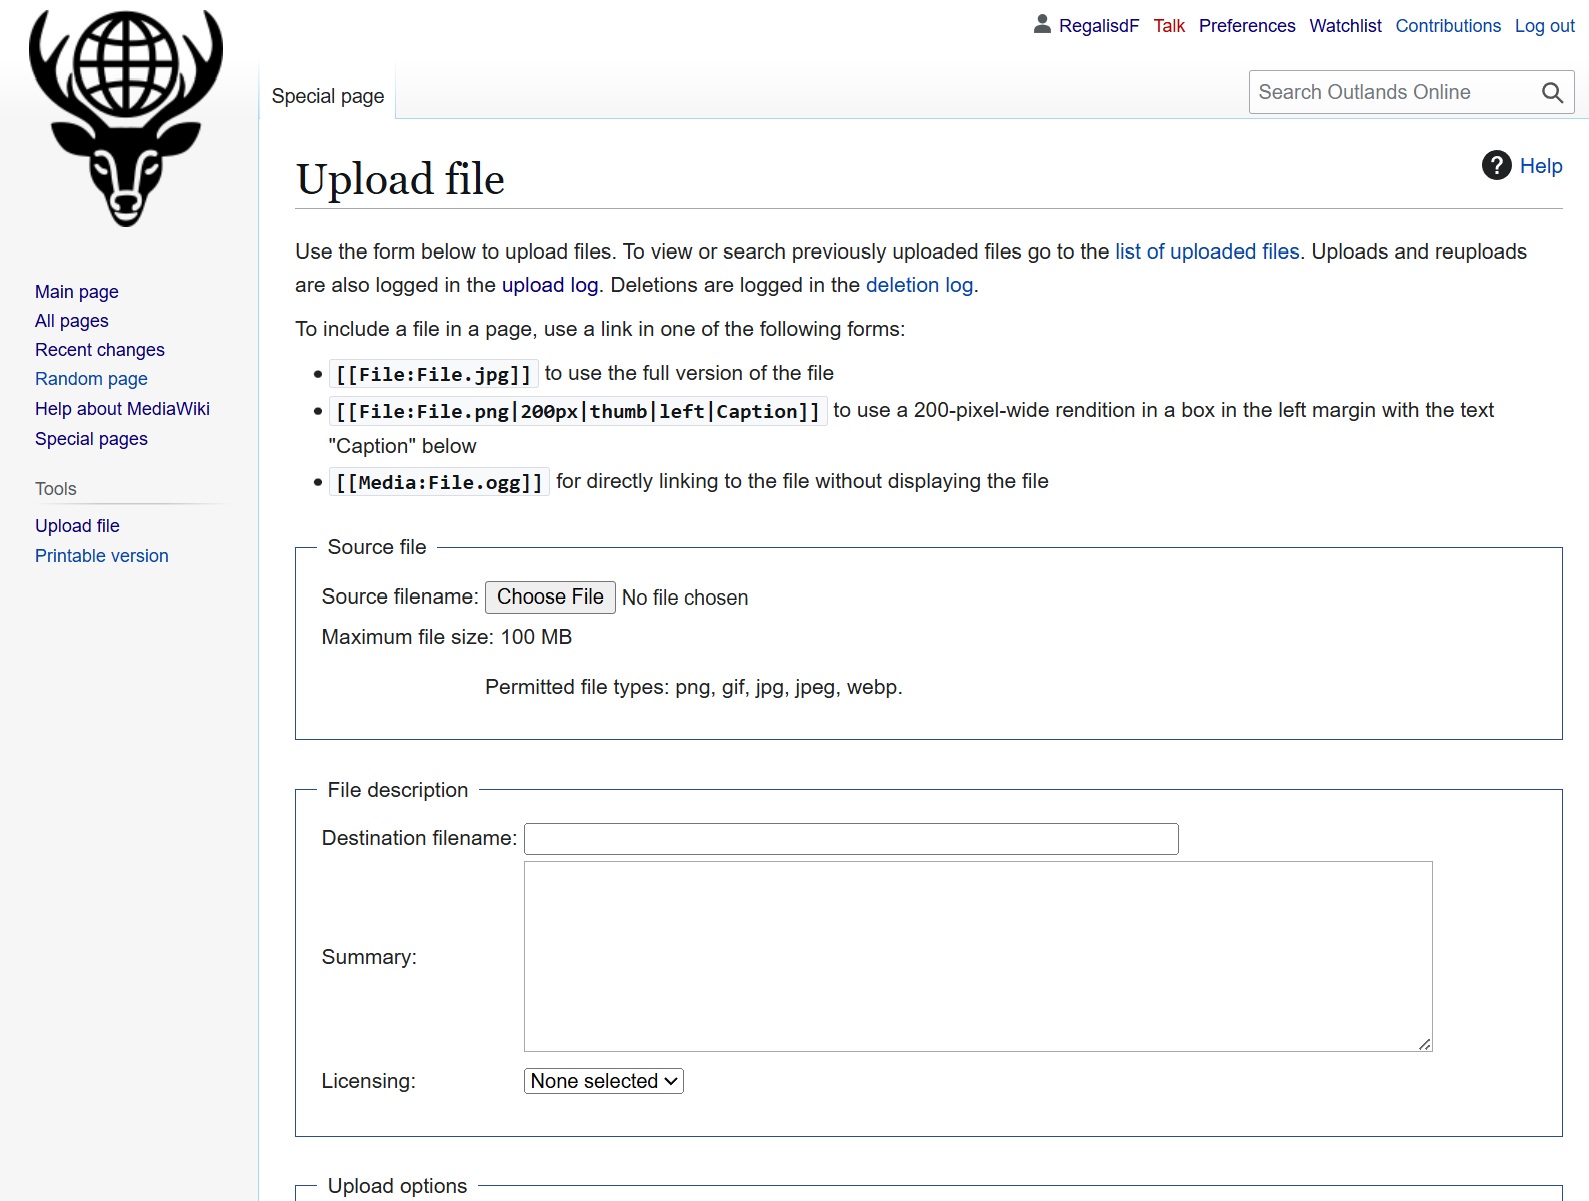This screenshot has height=1201, width=1589.
Task: Click inside the Summary text area
Action: coord(978,956)
